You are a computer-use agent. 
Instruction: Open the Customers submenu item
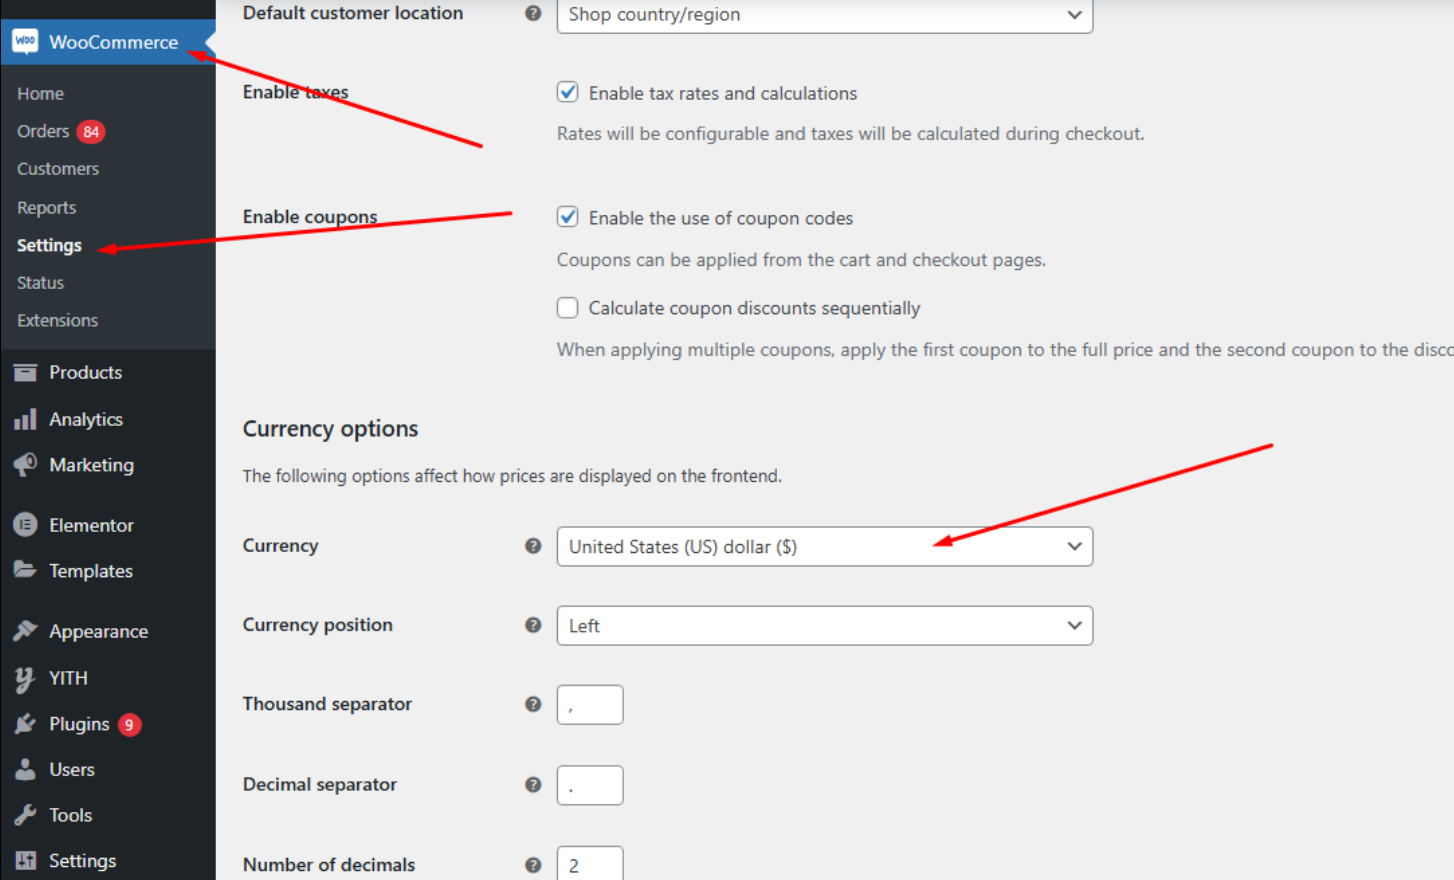(x=58, y=169)
